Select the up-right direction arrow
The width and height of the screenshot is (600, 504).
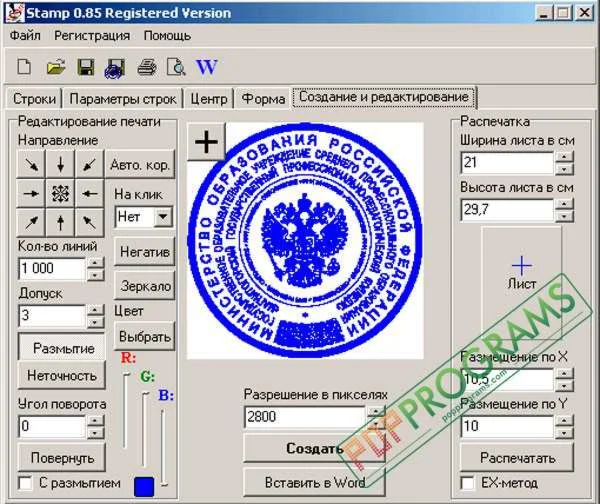31,222
